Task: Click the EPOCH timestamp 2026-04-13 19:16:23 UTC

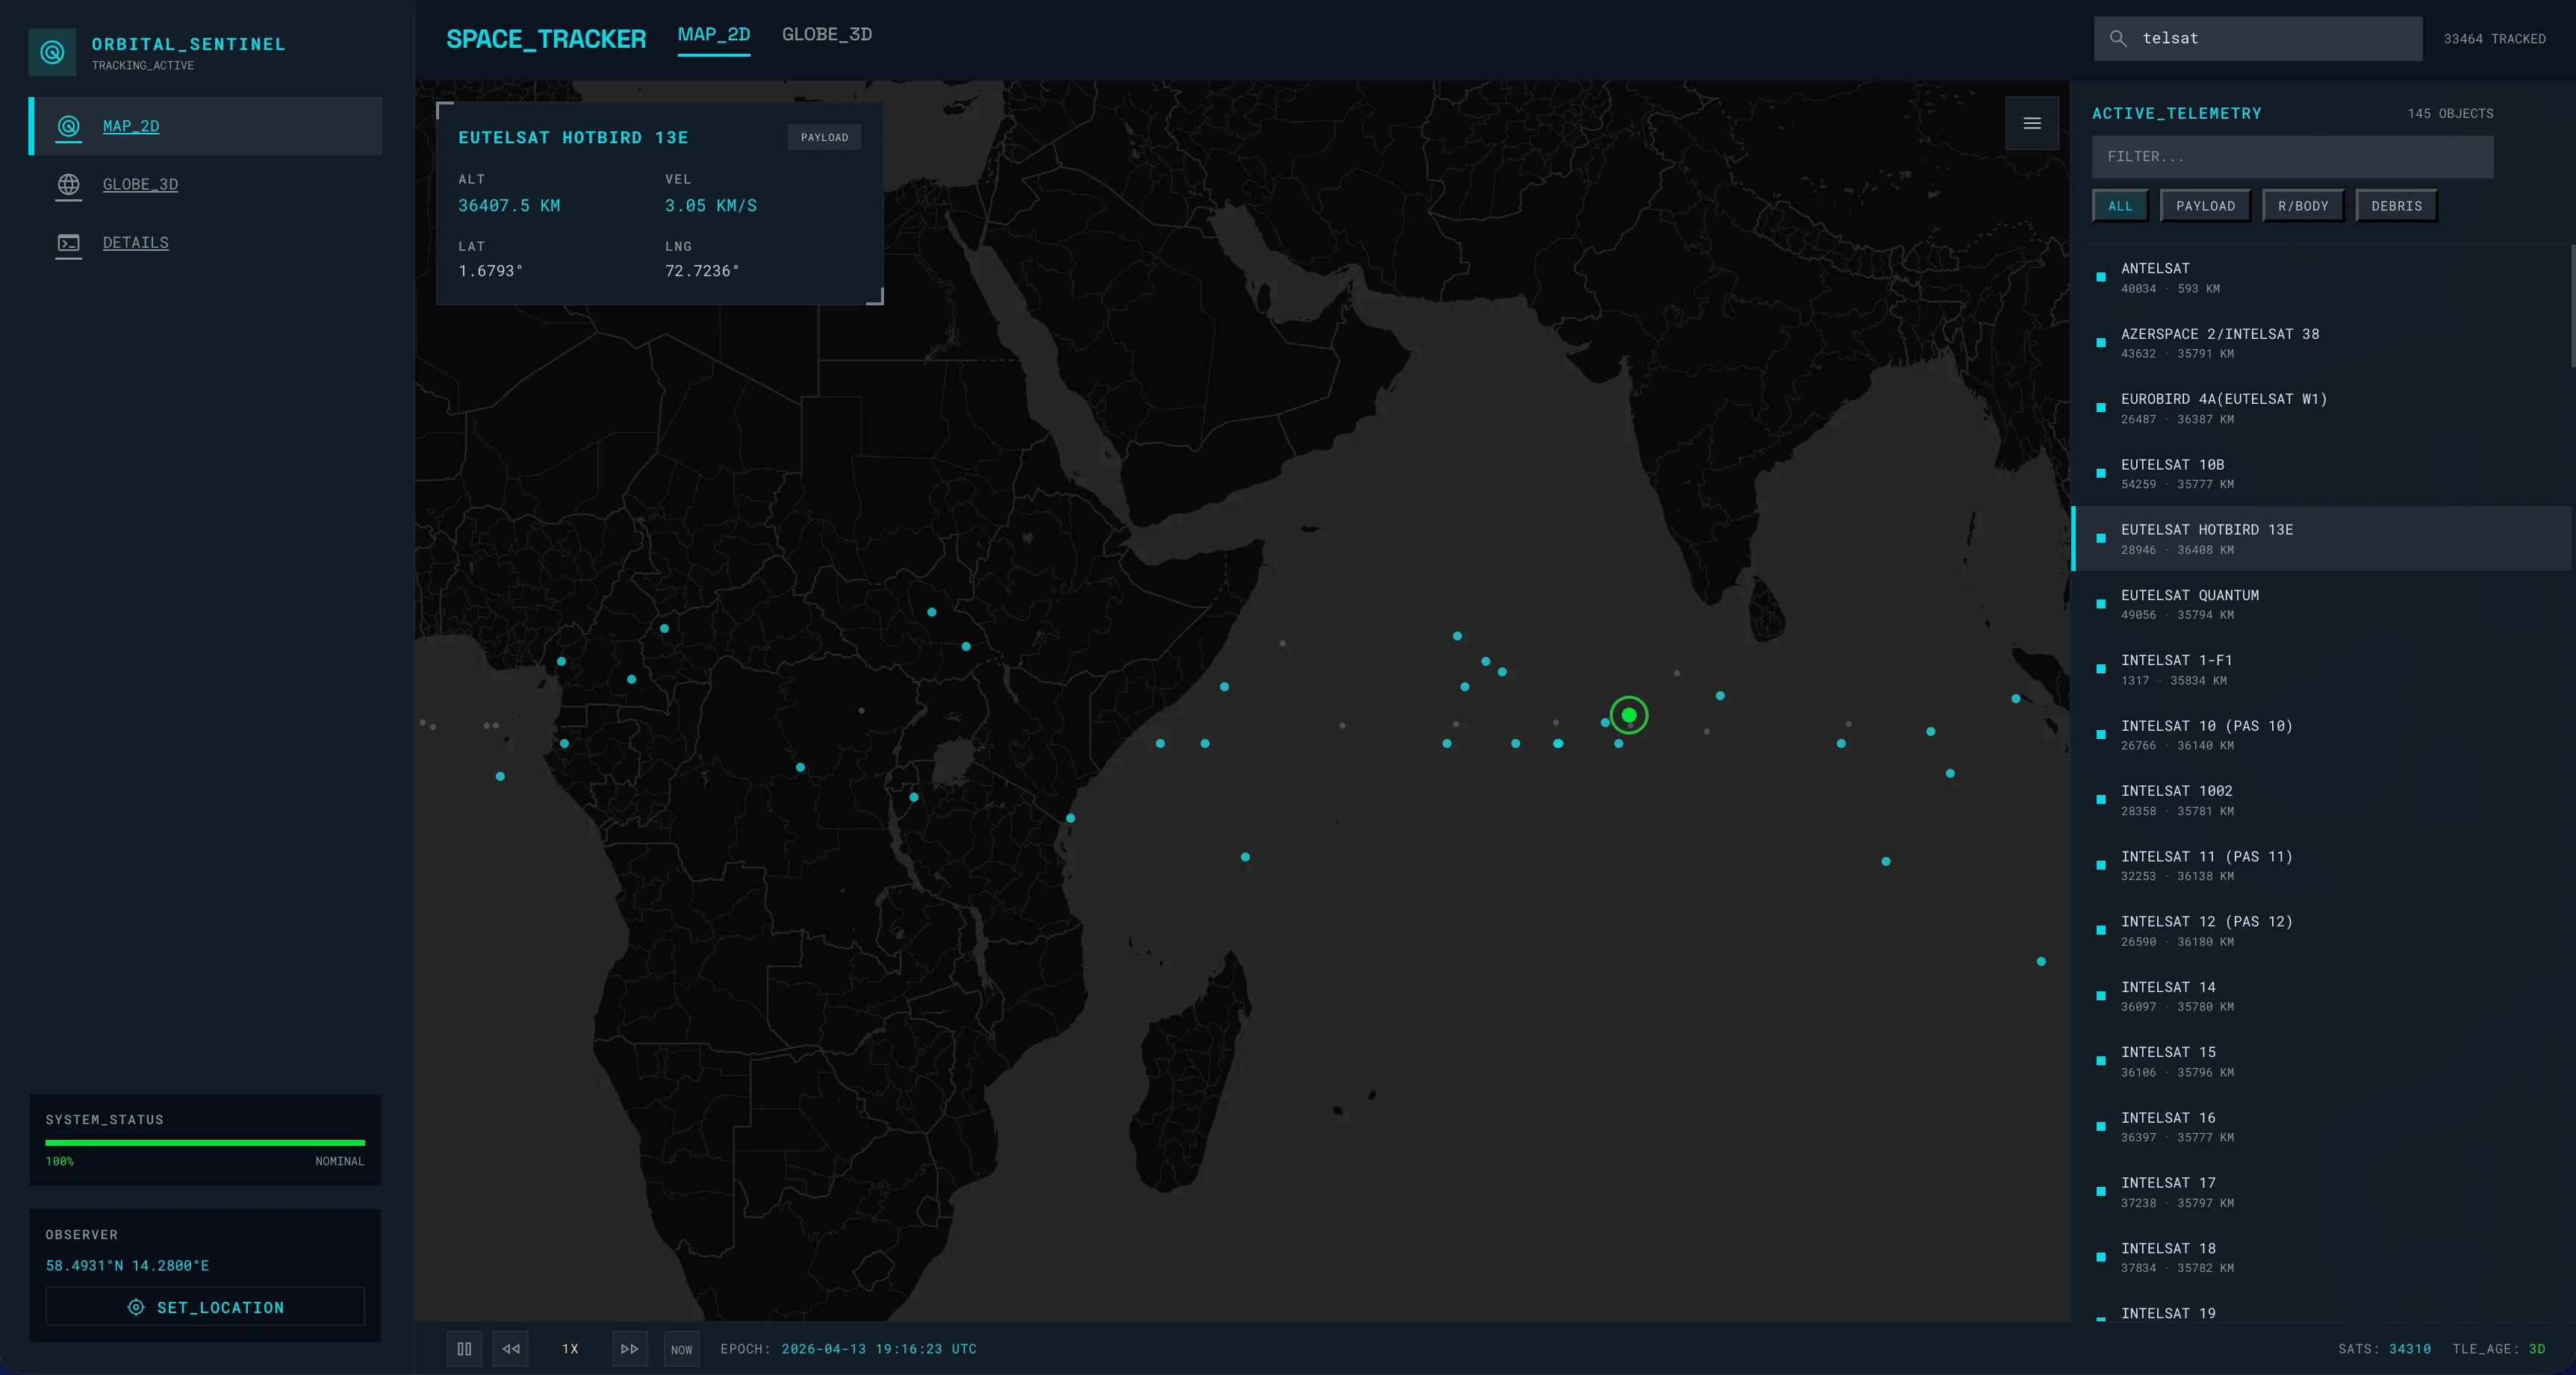Action: (x=879, y=1349)
